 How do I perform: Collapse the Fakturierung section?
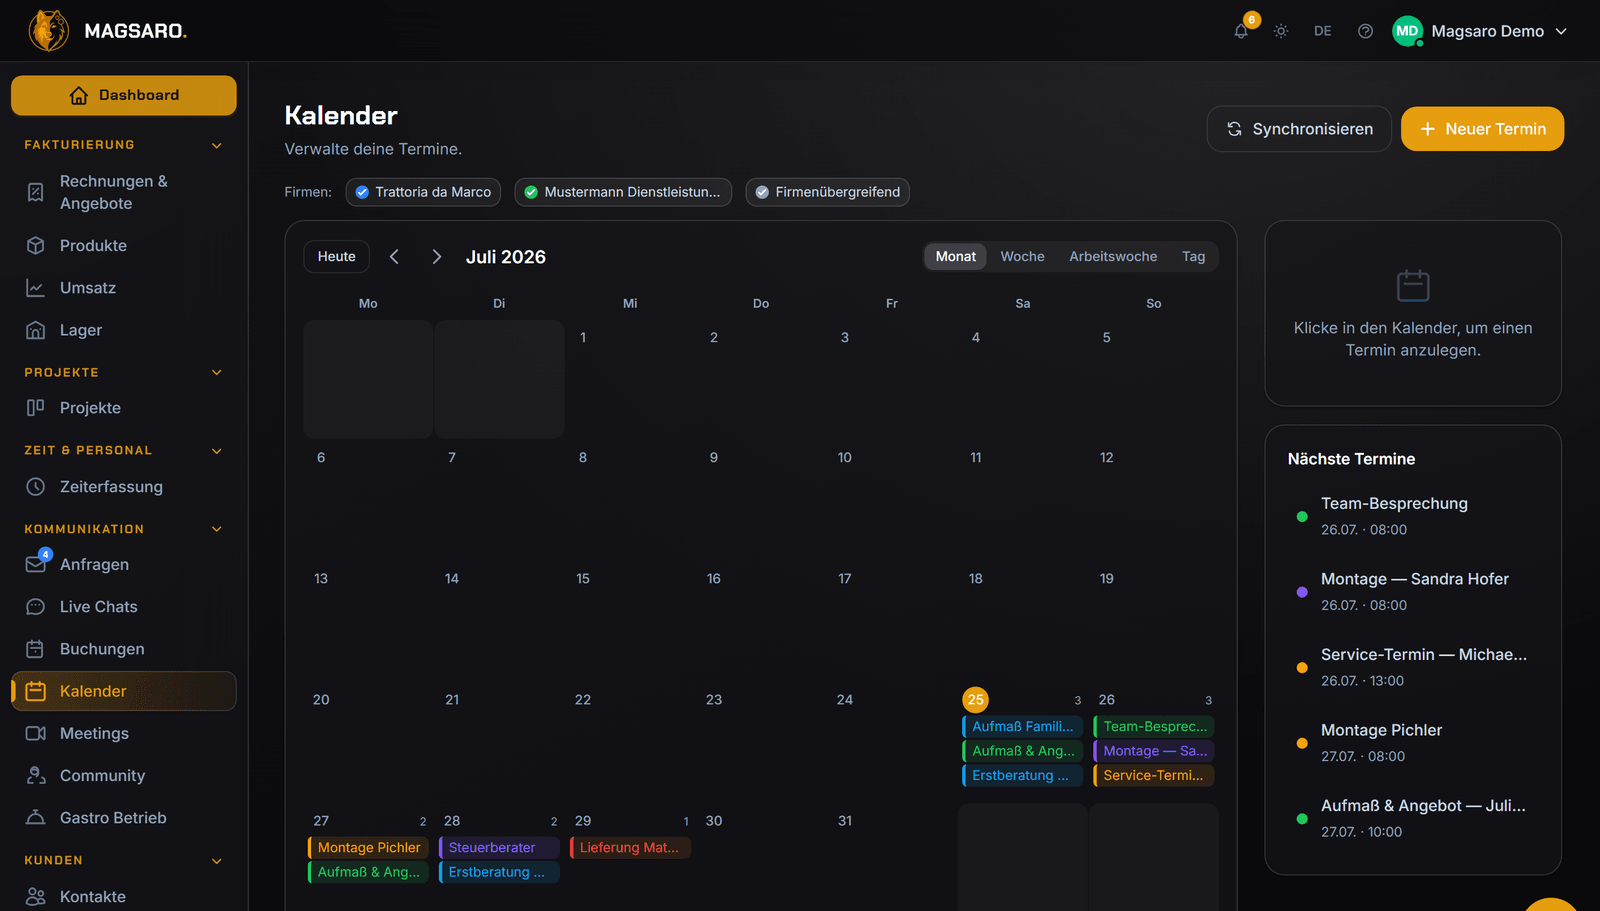tap(217, 145)
